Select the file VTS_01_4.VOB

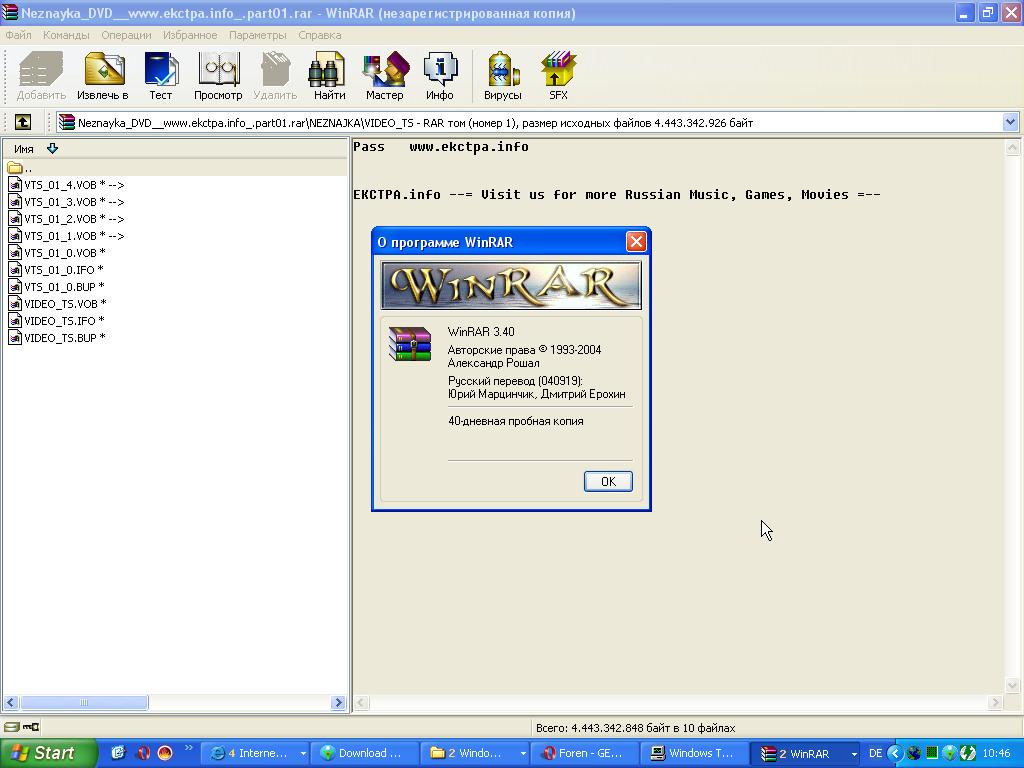pos(66,185)
